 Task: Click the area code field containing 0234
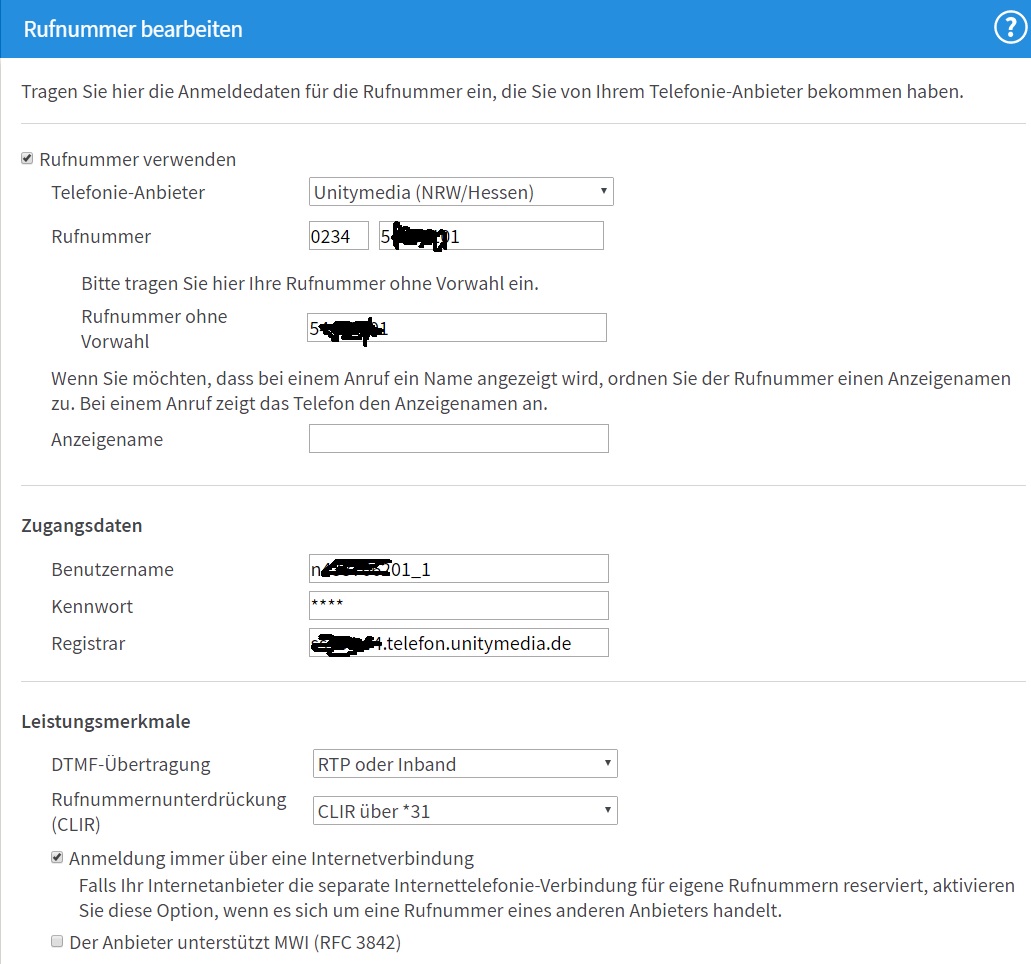pyautogui.click(x=339, y=236)
